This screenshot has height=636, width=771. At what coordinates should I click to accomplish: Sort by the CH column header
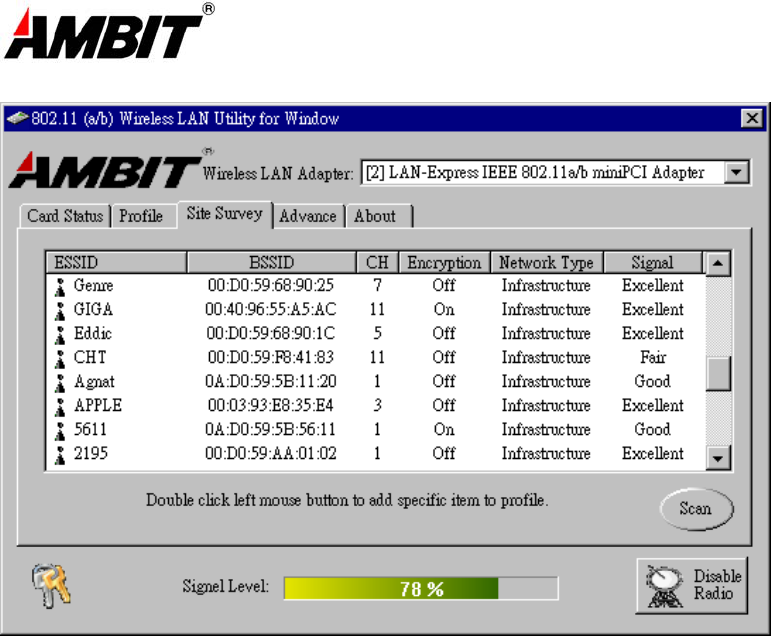coord(377,262)
